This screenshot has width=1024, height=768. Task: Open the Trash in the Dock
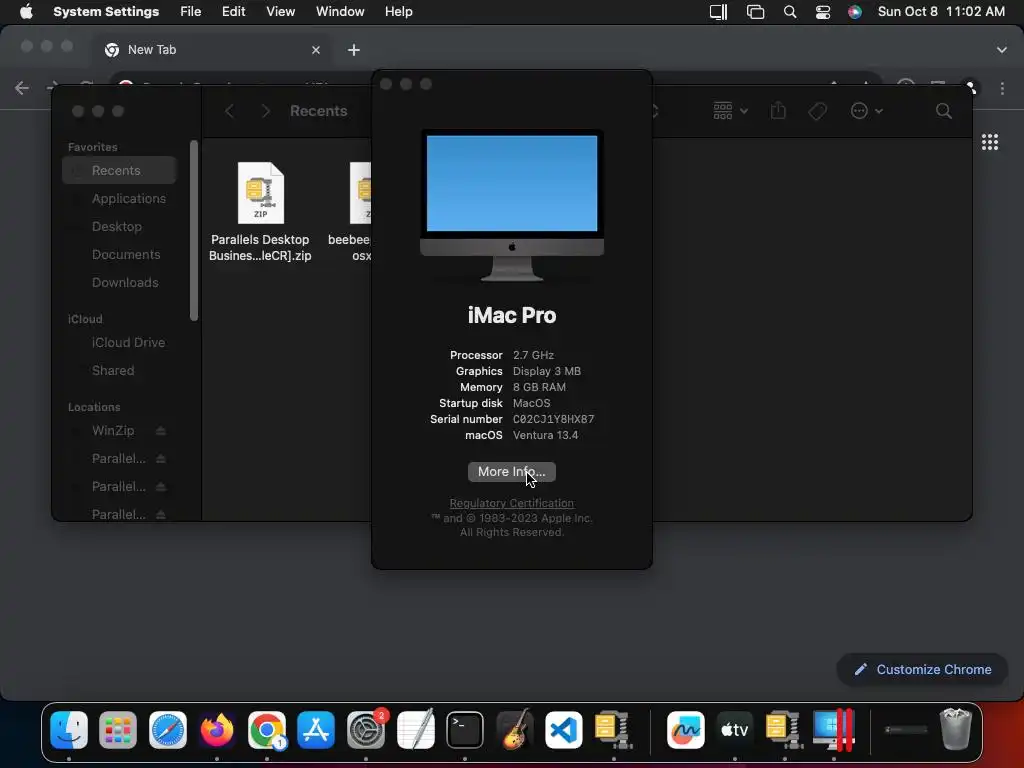(955, 728)
